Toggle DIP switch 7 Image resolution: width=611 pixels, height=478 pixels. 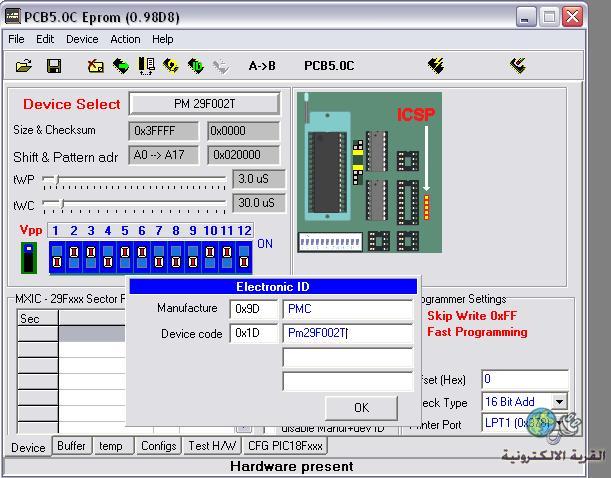click(x=159, y=258)
